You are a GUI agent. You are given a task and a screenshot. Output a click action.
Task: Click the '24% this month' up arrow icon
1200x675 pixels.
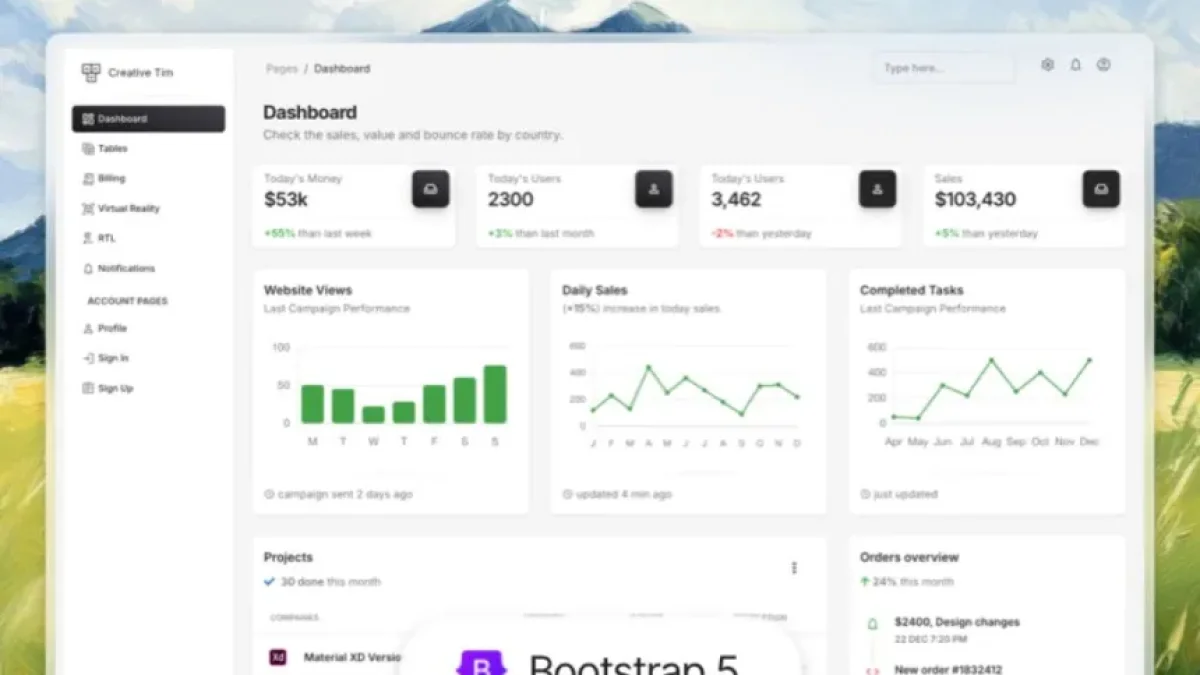tap(865, 581)
